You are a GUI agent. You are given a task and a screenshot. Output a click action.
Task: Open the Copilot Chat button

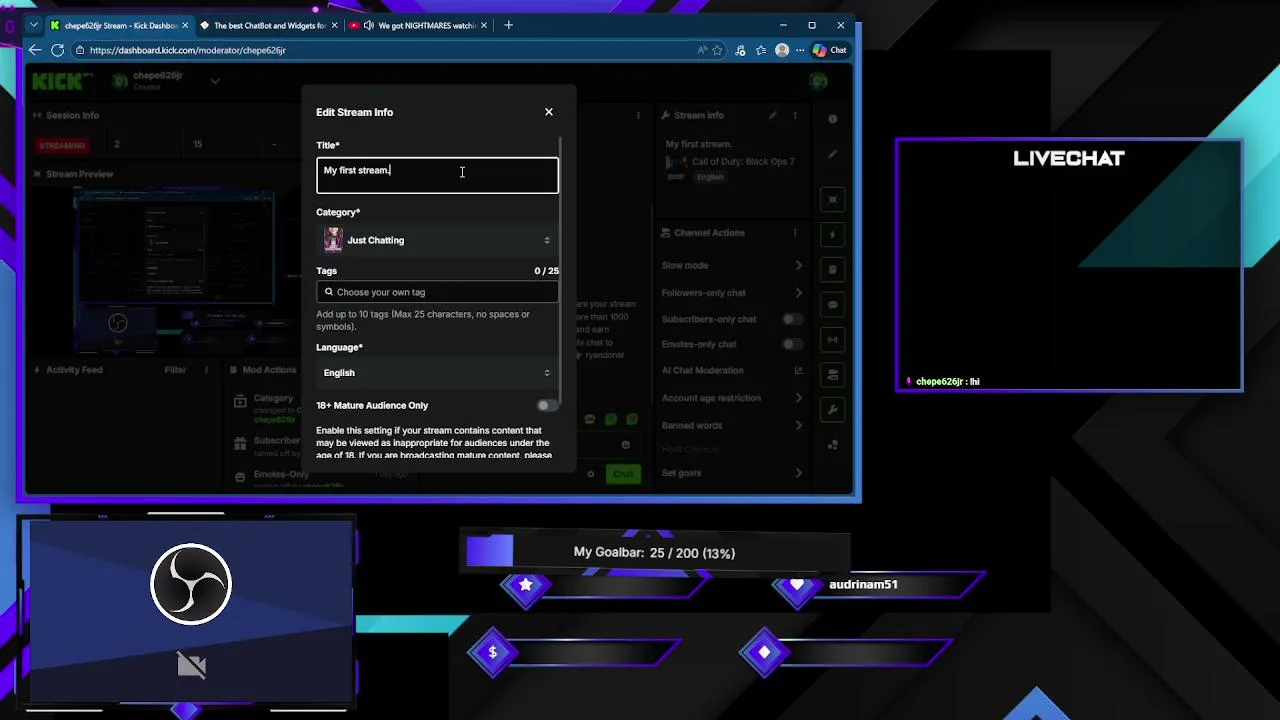pyautogui.click(x=829, y=50)
